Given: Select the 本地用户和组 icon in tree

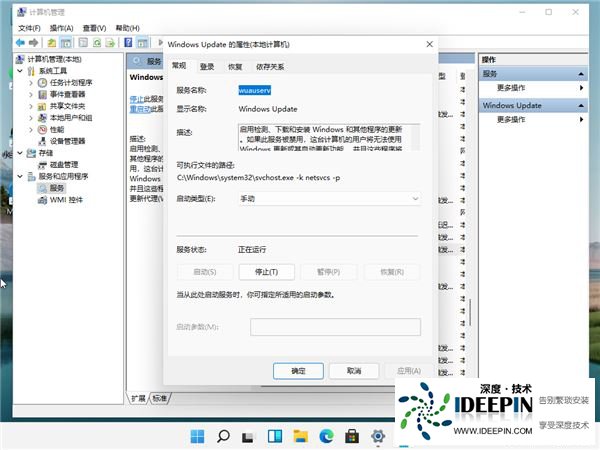Looking at the screenshot, I should pyautogui.click(x=42, y=118).
